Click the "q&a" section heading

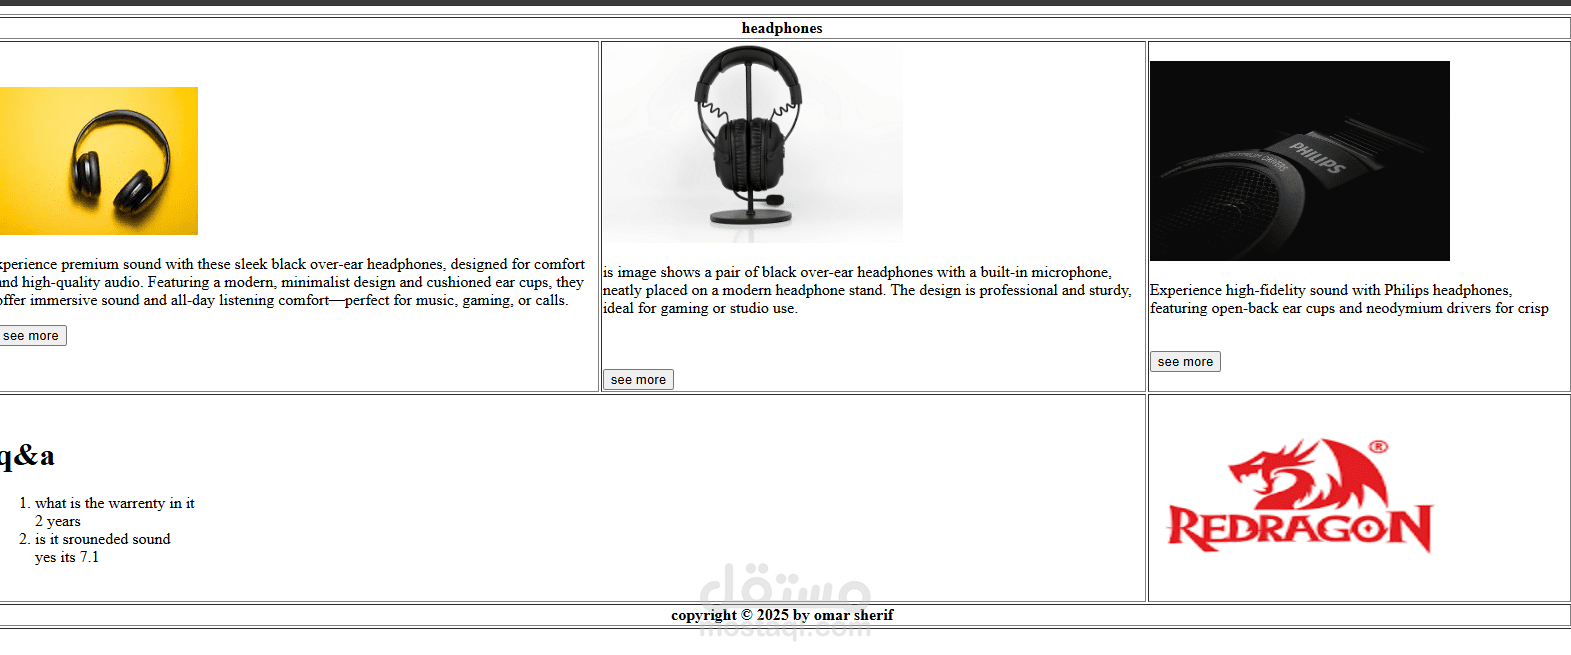coord(27,456)
